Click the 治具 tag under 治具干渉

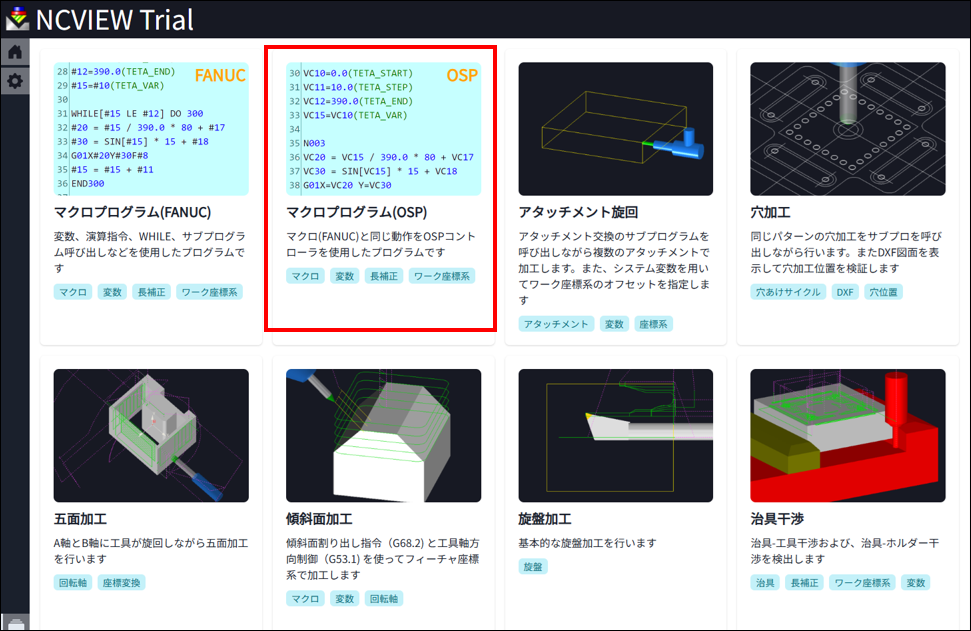click(x=765, y=583)
